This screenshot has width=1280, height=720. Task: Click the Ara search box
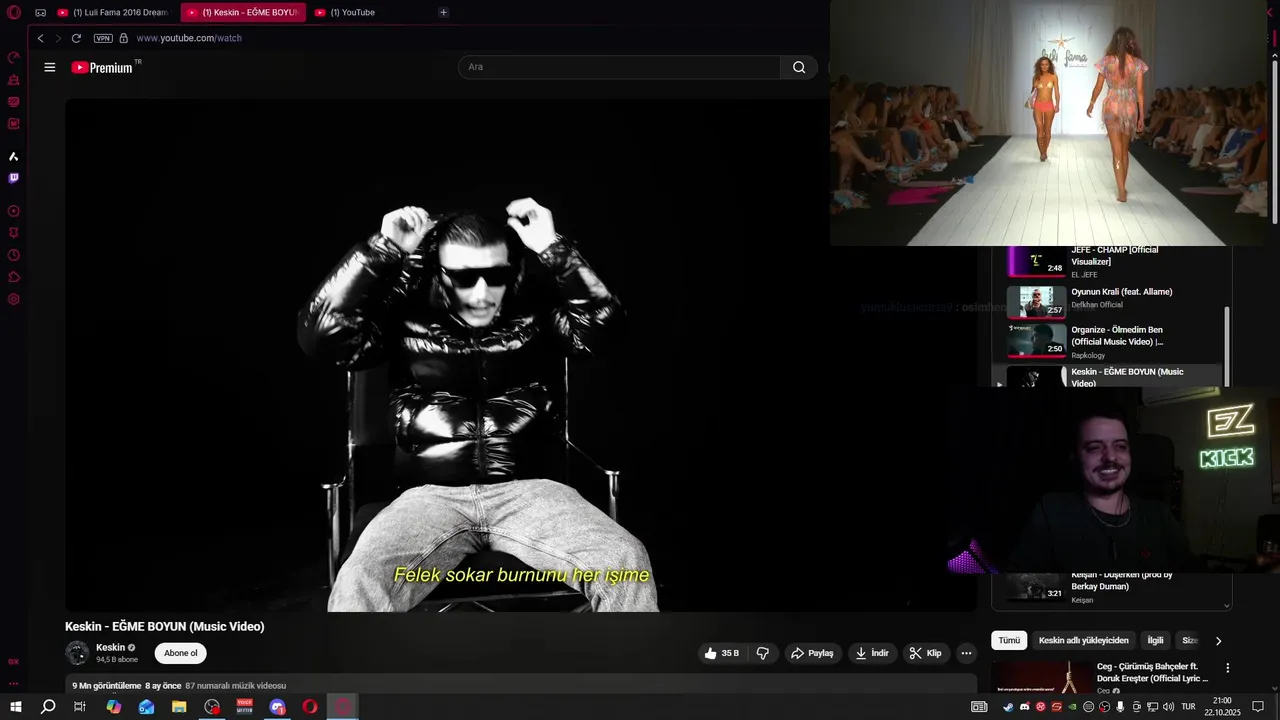coord(619,67)
